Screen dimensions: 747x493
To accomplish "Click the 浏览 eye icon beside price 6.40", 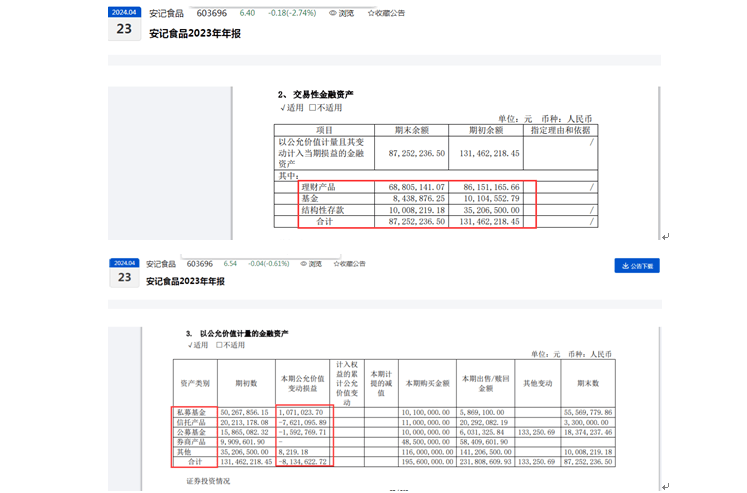I will (x=333, y=13).
